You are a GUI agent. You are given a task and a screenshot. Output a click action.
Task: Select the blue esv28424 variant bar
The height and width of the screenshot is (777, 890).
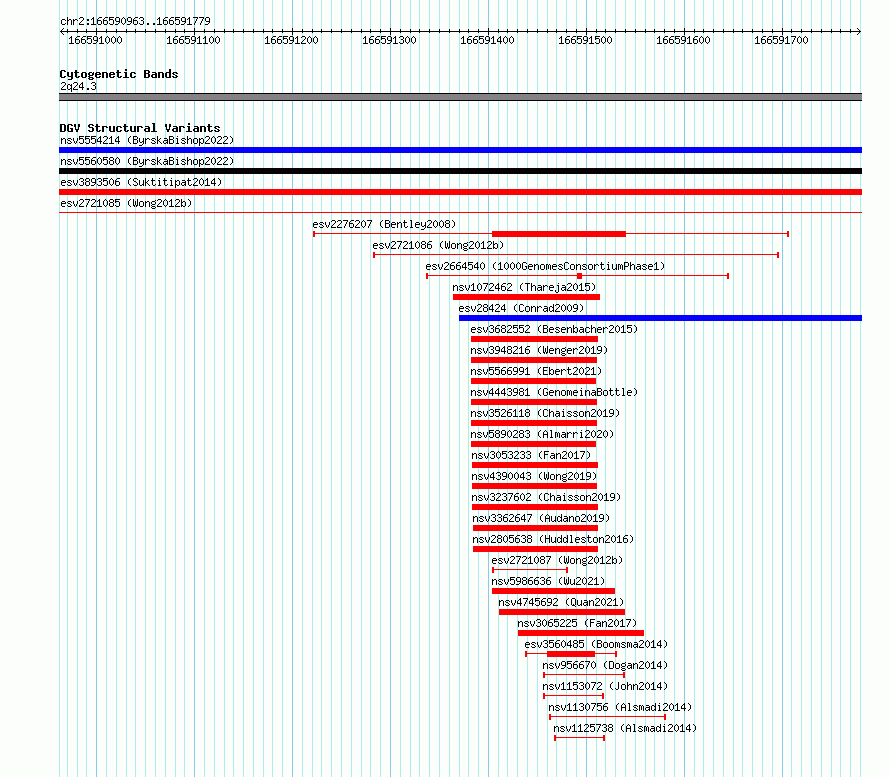[660, 318]
